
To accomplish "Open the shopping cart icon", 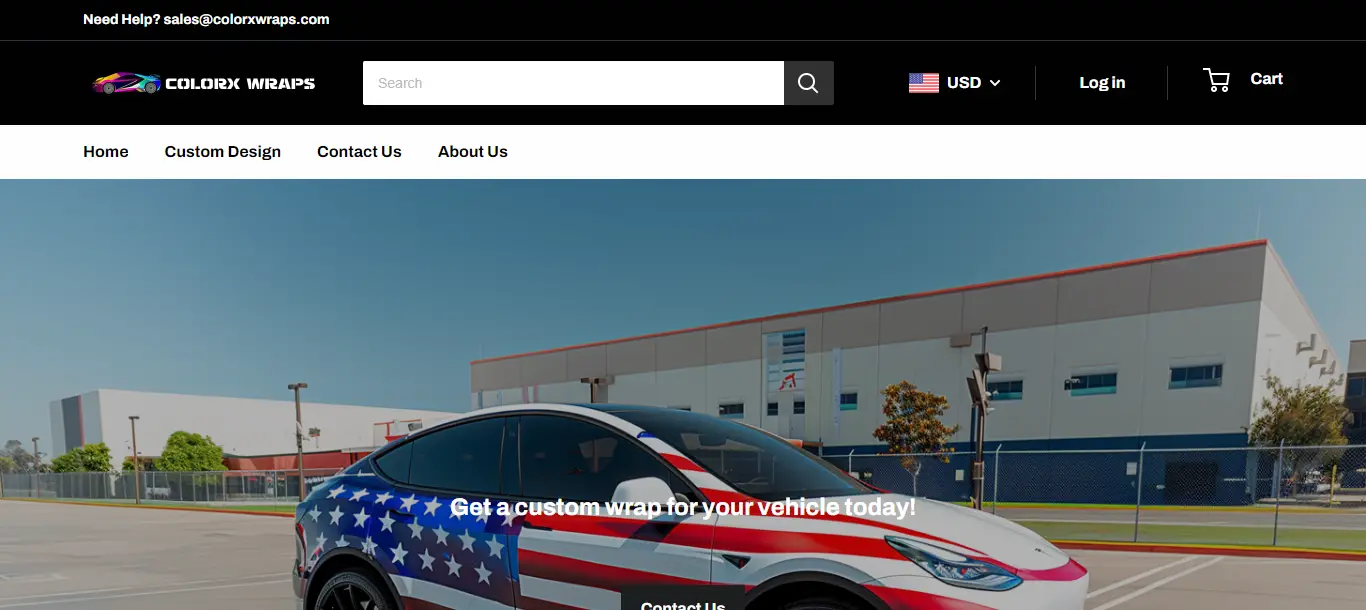I will 1216,80.
